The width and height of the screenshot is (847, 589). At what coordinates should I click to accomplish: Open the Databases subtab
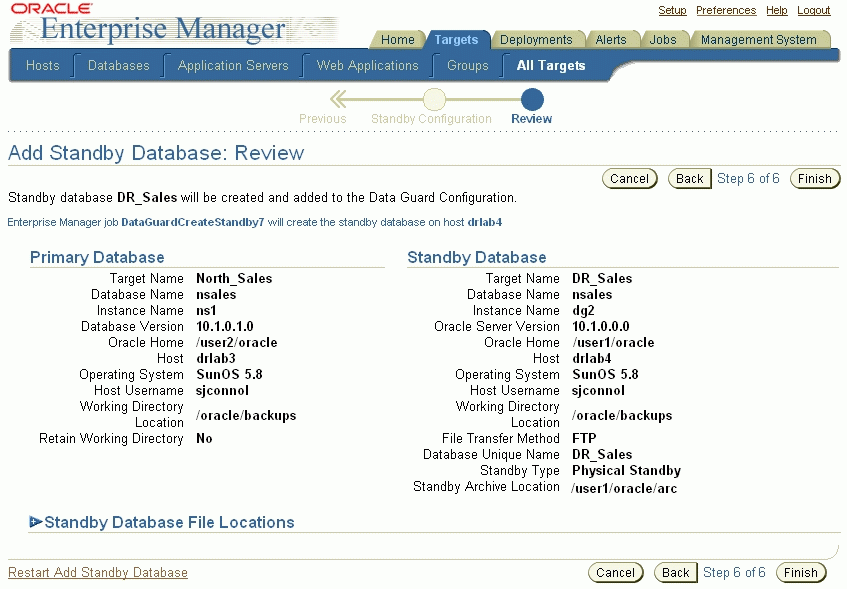[x=118, y=66]
